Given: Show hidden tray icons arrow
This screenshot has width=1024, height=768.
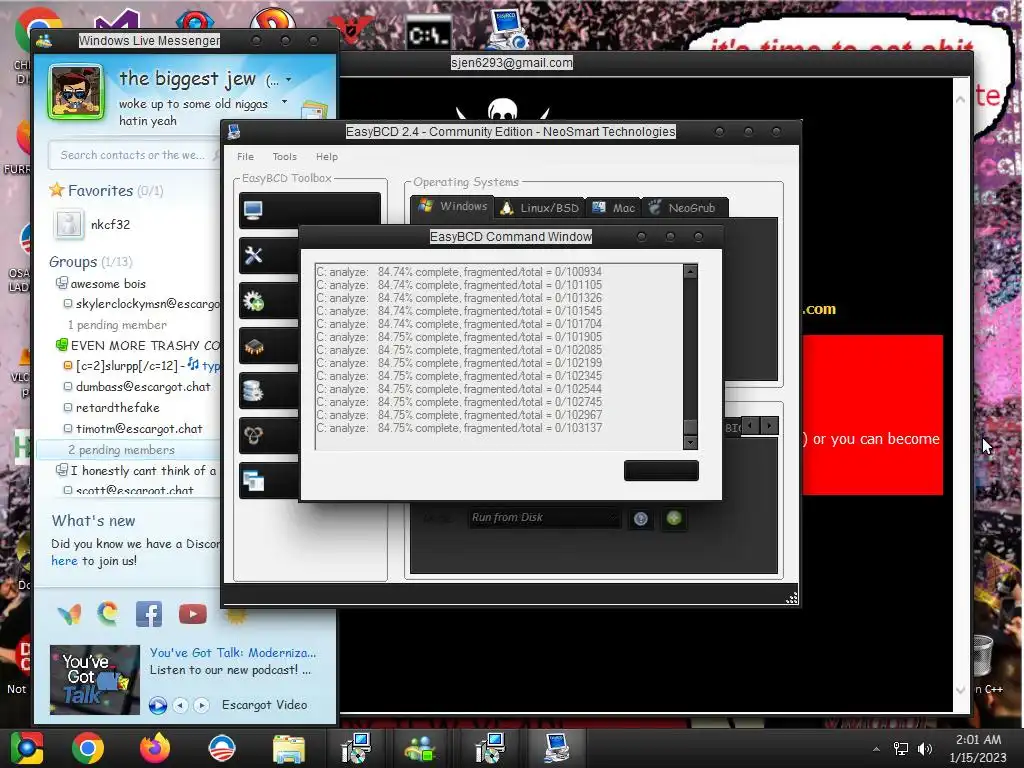Looking at the screenshot, I should pos(876,749).
